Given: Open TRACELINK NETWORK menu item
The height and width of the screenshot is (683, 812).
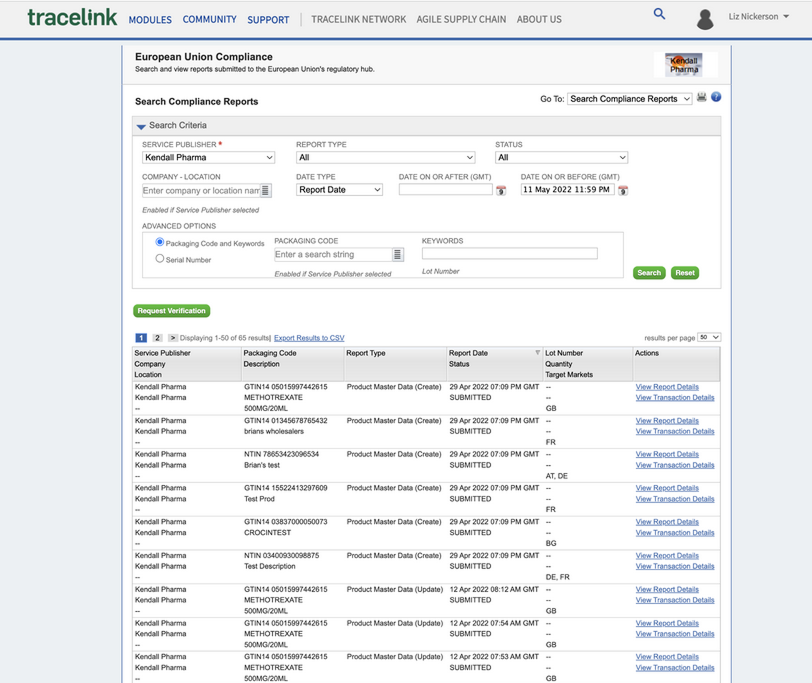Looking at the screenshot, I should click(358, 19).
